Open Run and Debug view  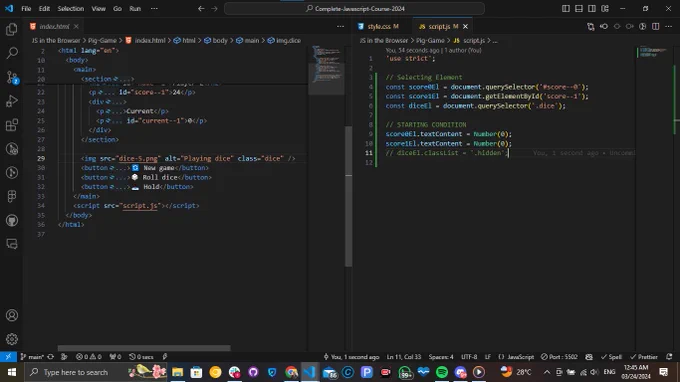12,101
